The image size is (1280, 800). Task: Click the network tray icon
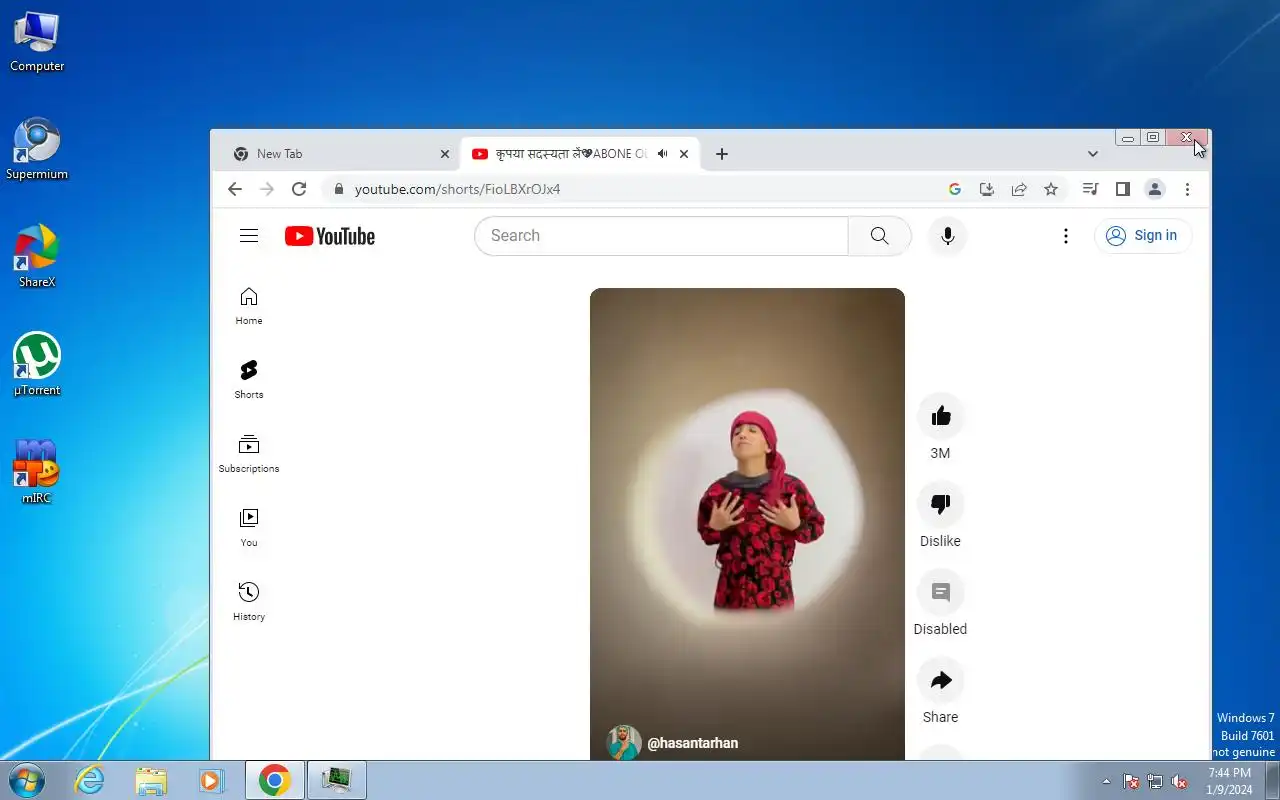coord(1155,781)
